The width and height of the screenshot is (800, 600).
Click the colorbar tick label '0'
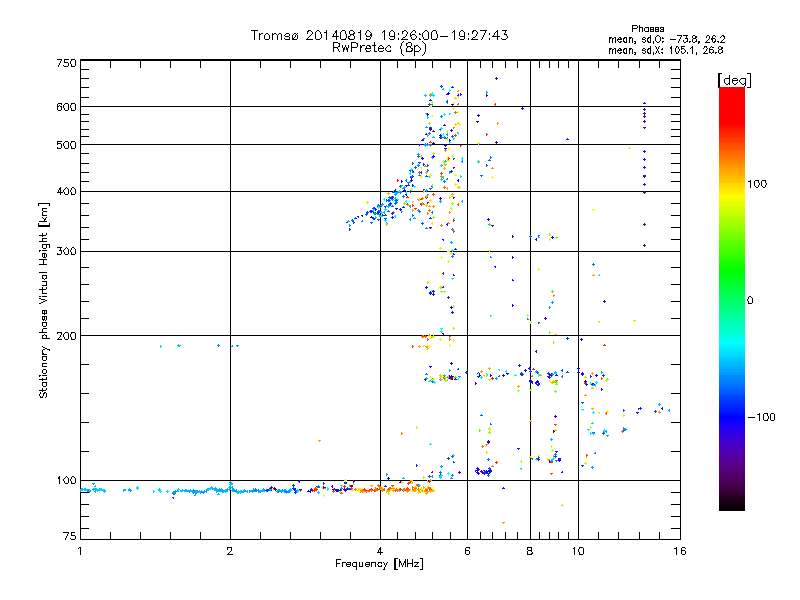(750, 301)
